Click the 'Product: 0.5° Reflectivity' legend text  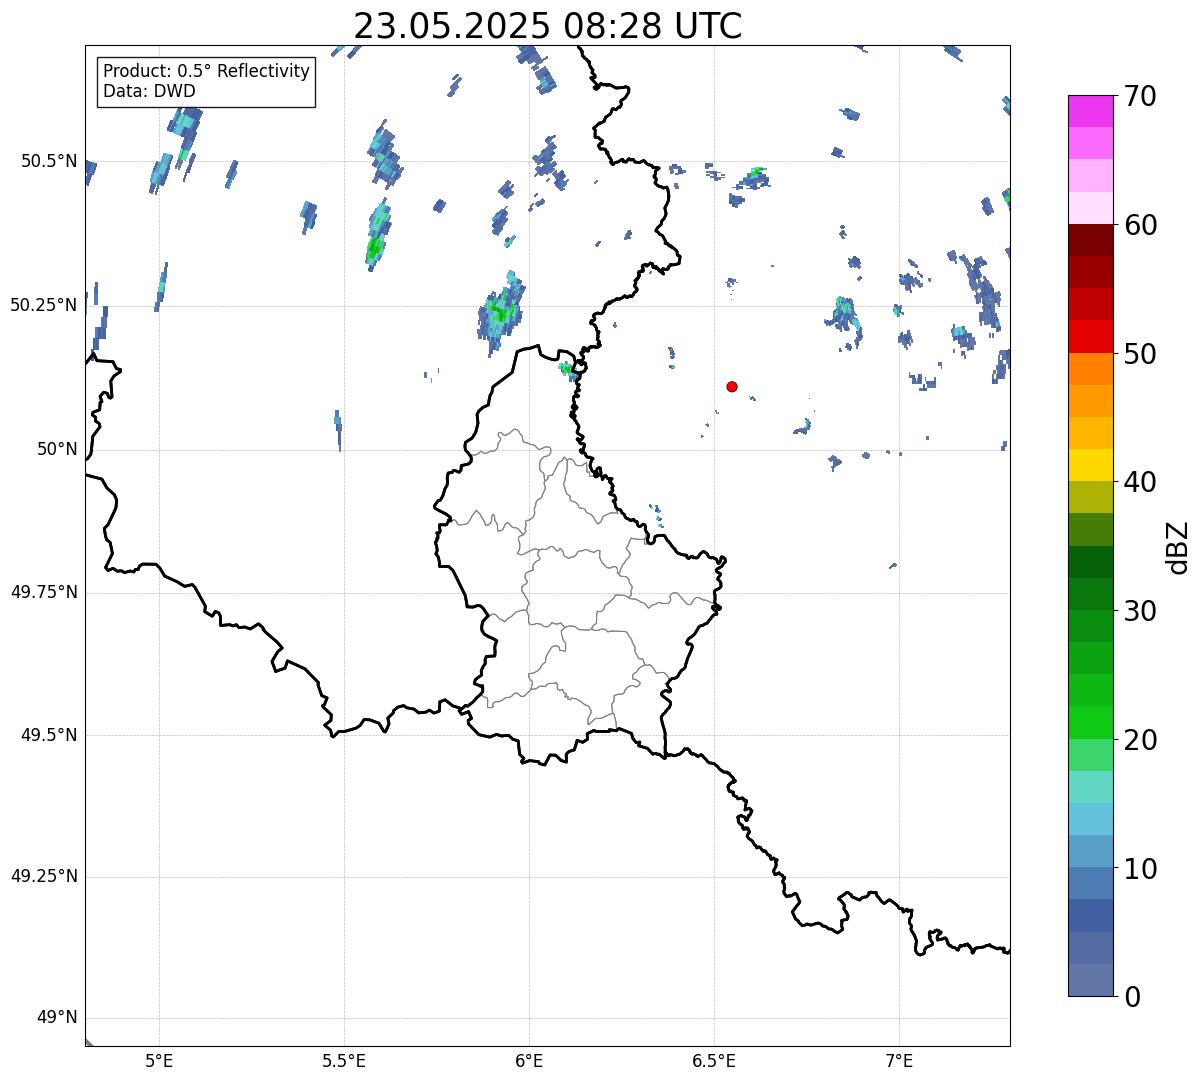click(207, 71)
